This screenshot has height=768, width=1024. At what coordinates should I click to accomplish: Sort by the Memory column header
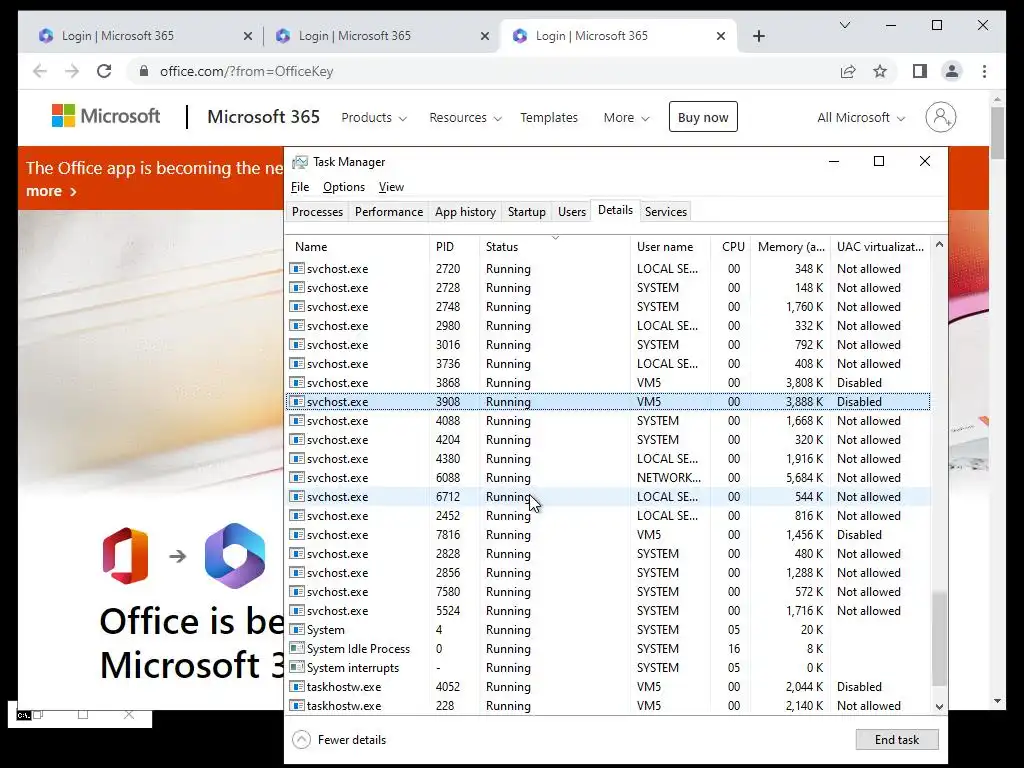790,247
